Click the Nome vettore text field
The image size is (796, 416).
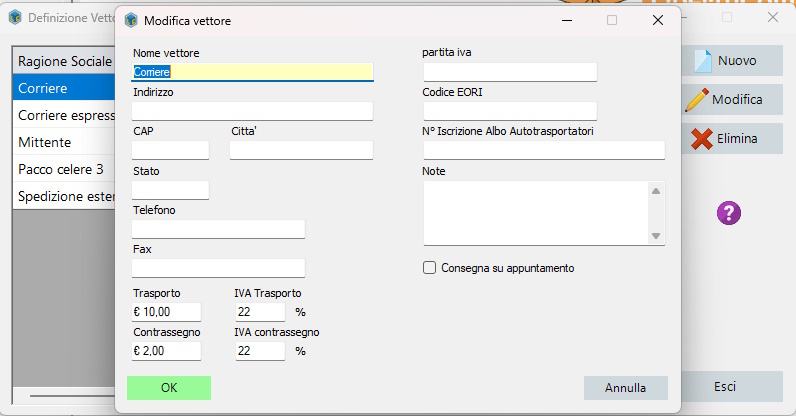point(252,72)
